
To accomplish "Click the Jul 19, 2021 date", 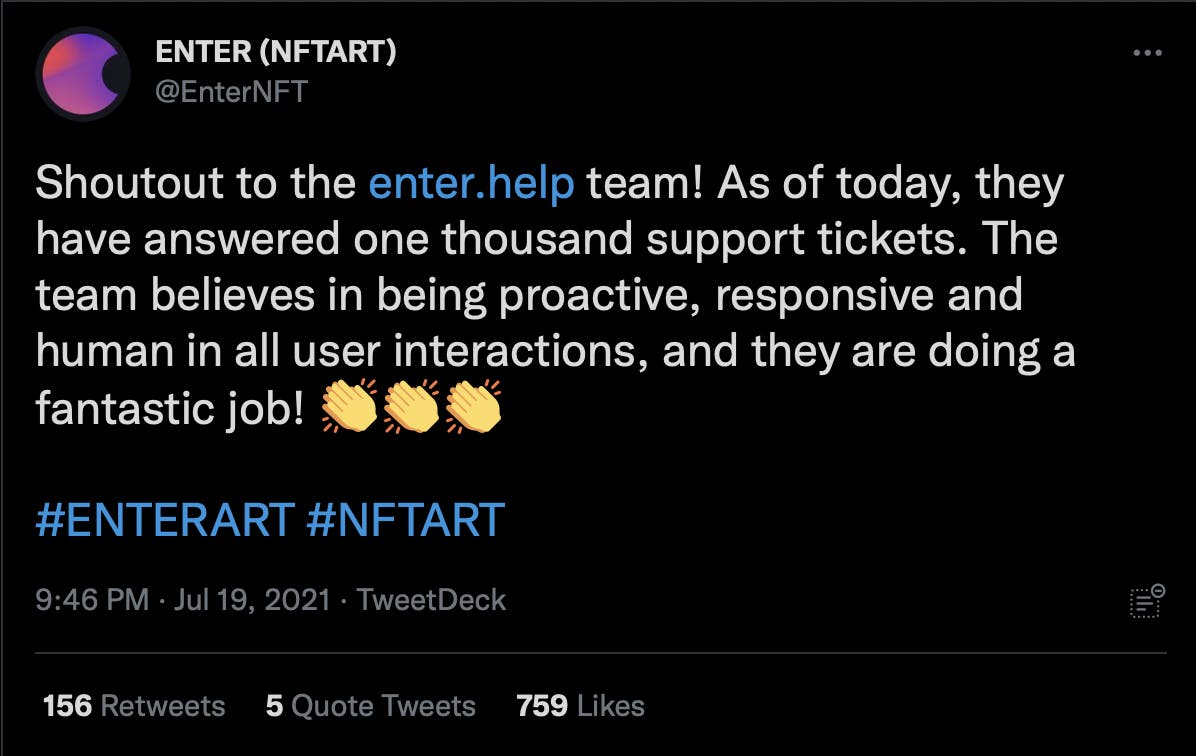I will tap(252, 600).
